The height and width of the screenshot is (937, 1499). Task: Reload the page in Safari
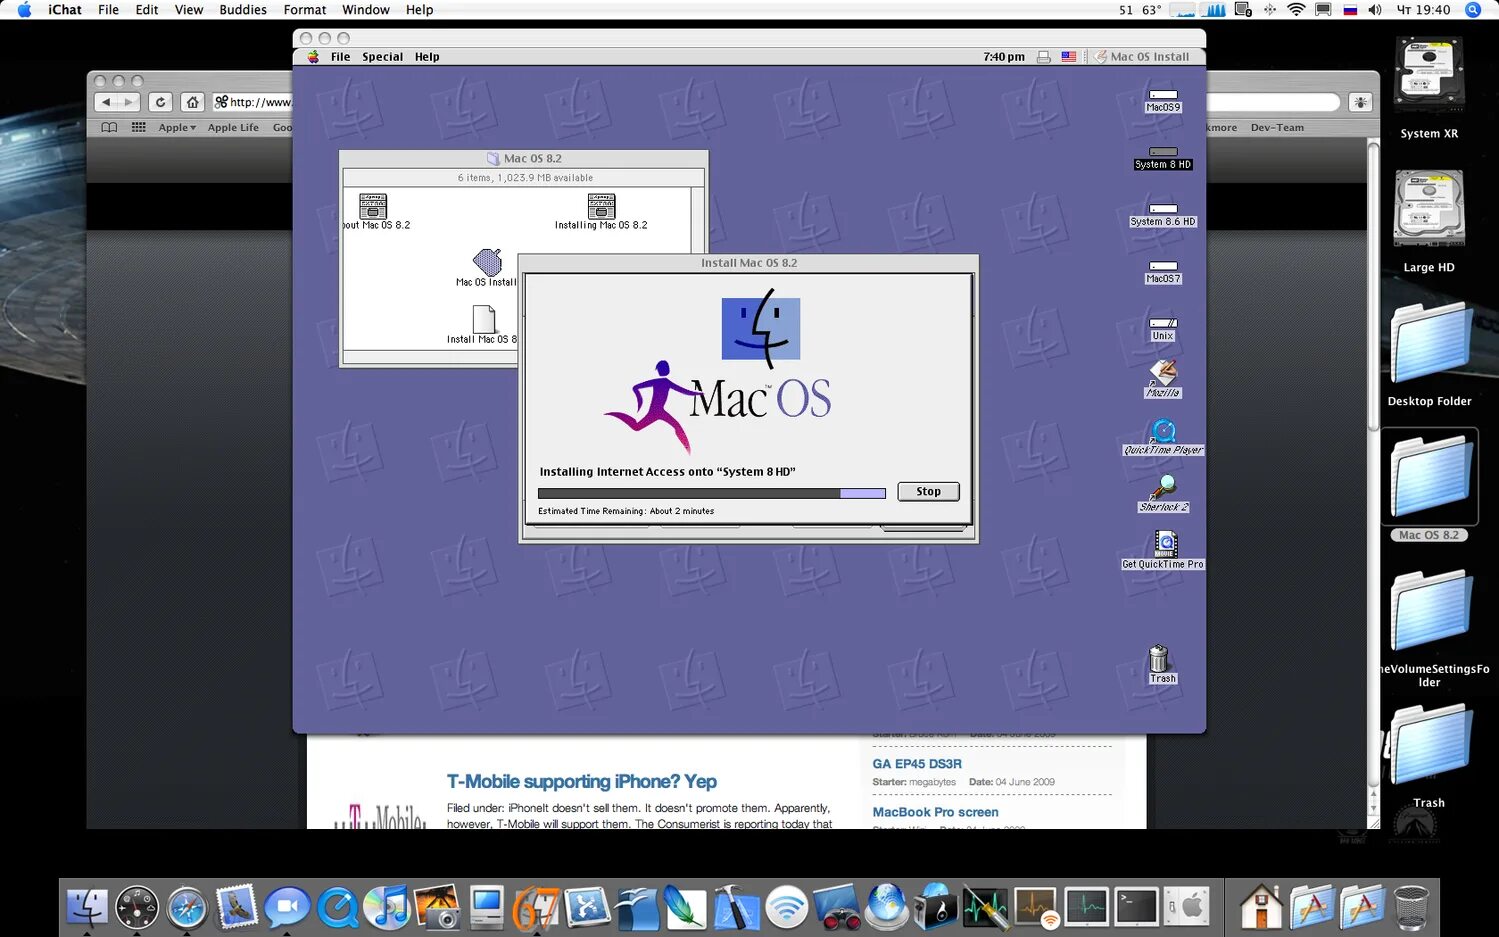(160, 102)
